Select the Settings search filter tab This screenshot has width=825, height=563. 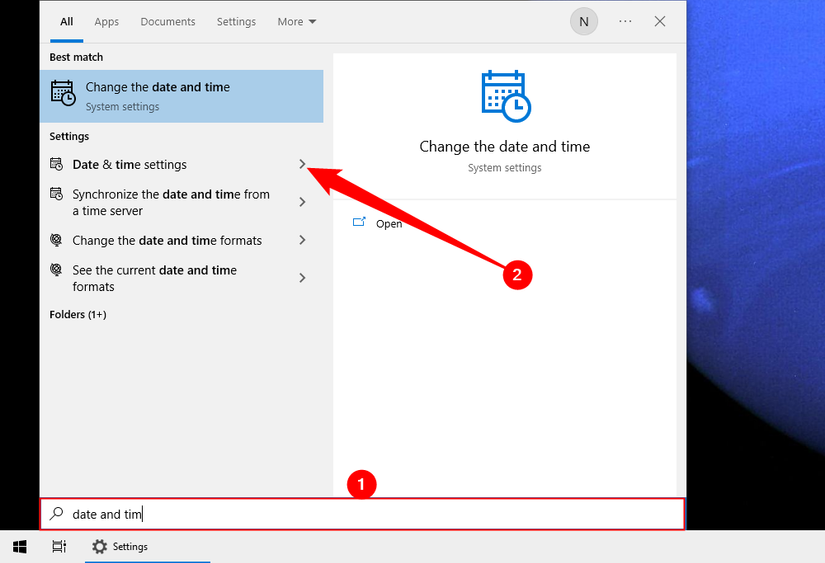pyautogui.click(x=236, y=21)
